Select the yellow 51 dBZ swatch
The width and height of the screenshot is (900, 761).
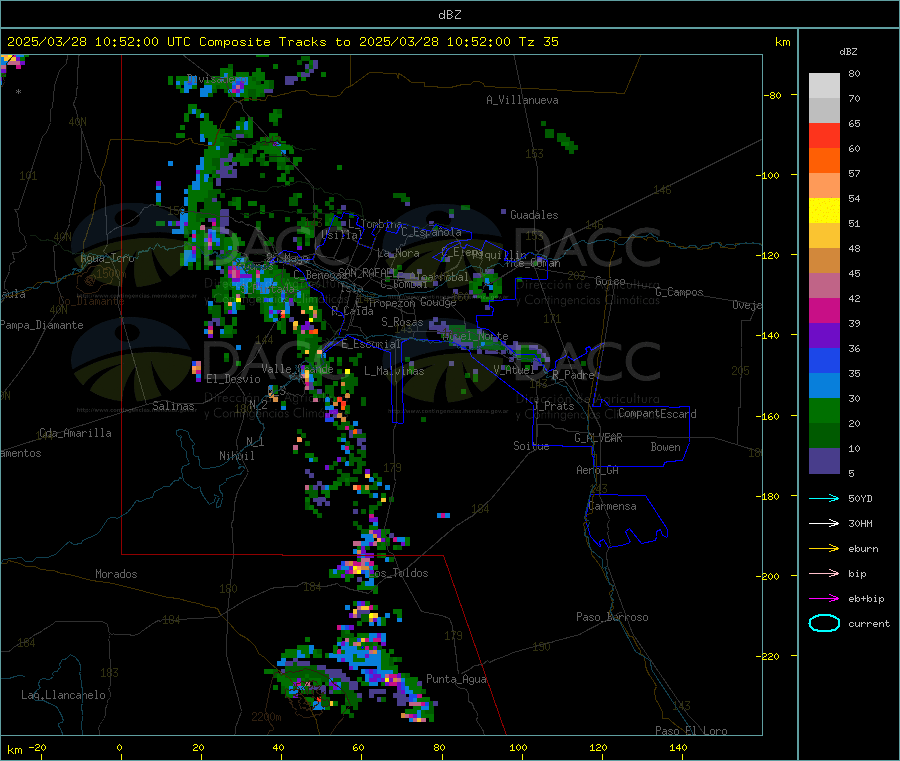click(824, 211)
